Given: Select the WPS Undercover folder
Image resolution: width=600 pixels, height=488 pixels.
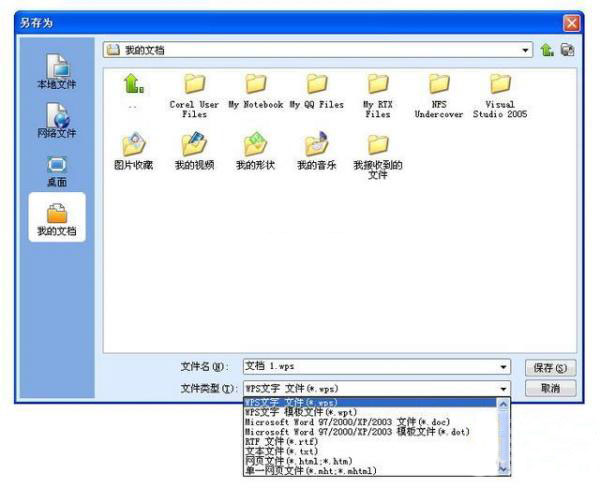Looking at the screenshot, I should click(439, 96).
